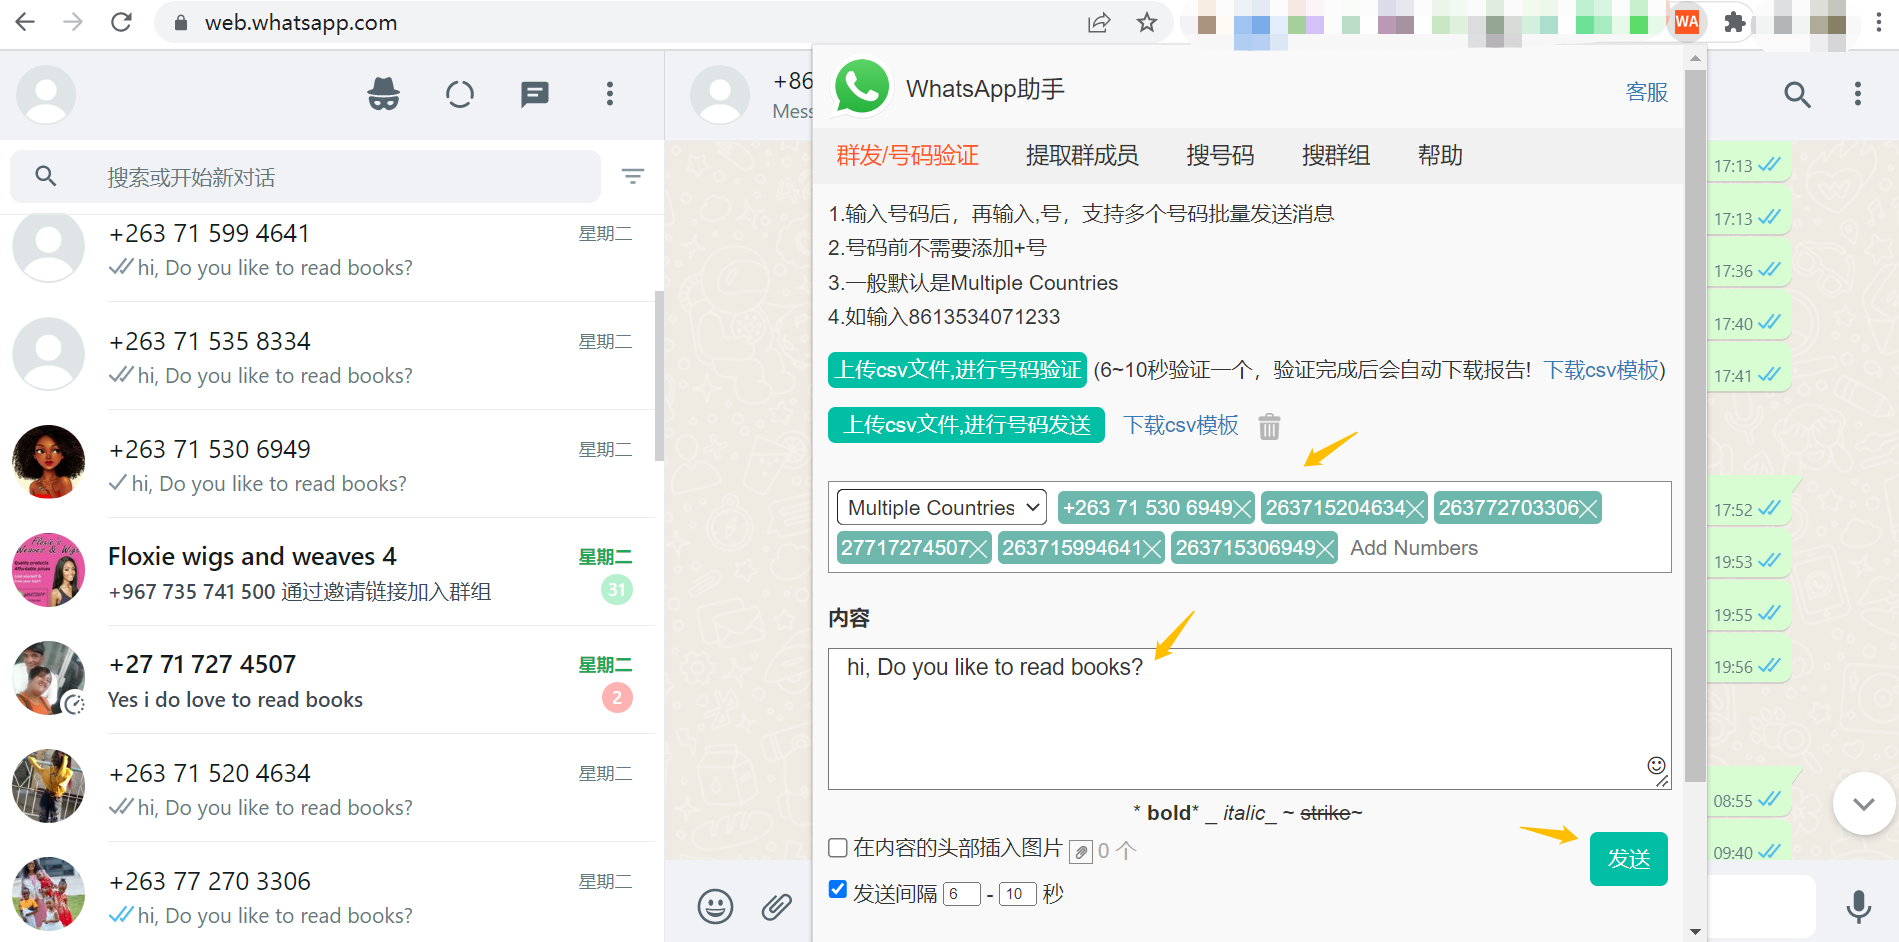The width and height of the screenshot is (1899, 942).
Task: Click 上传csv文件,进行号码验证 button
Action: (957, 370)
